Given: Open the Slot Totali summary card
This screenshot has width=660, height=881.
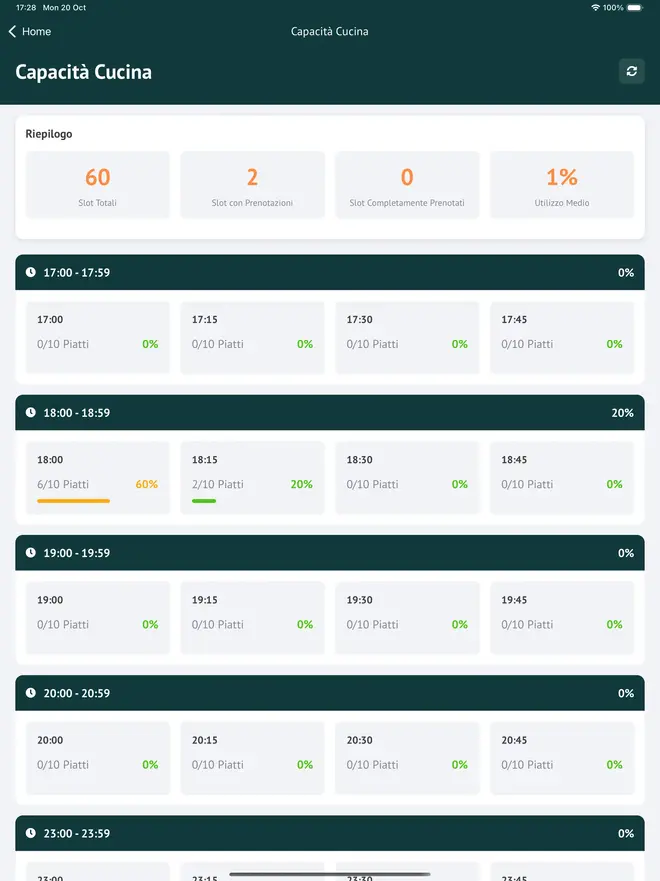Looking at the screenshot, I should (97, 185).
